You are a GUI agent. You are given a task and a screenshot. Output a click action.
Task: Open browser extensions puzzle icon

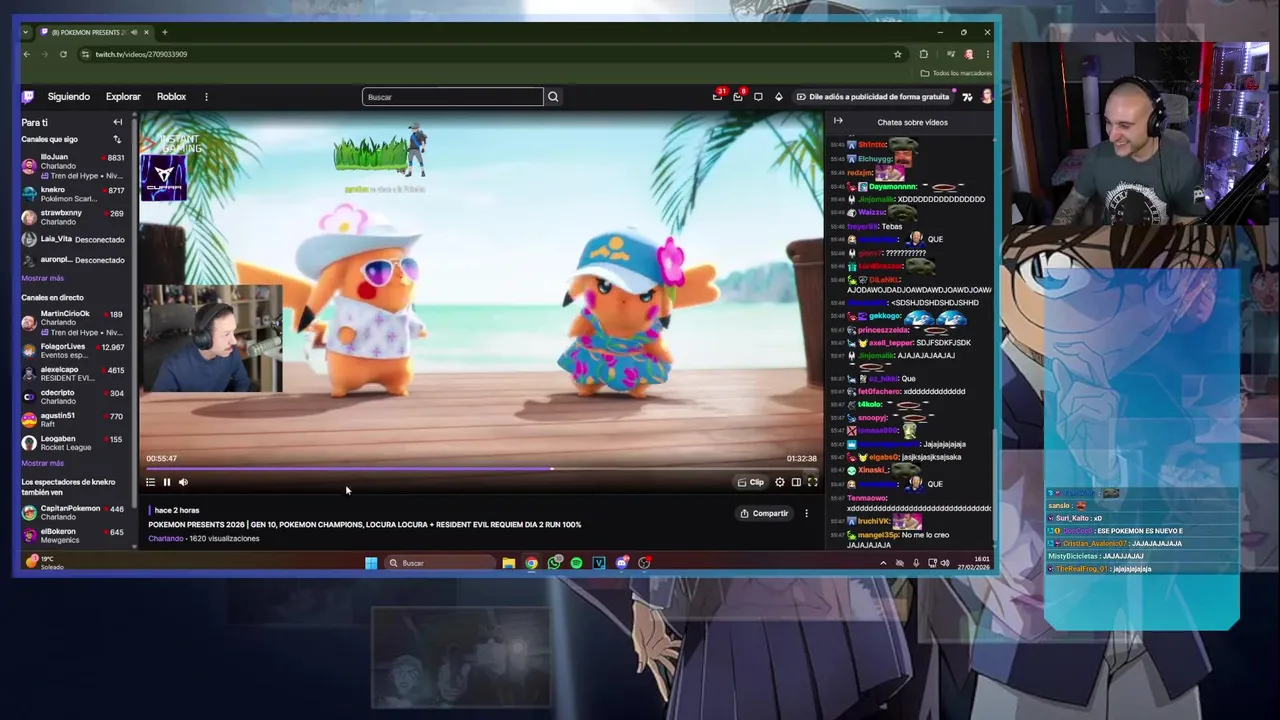[923, 54]
